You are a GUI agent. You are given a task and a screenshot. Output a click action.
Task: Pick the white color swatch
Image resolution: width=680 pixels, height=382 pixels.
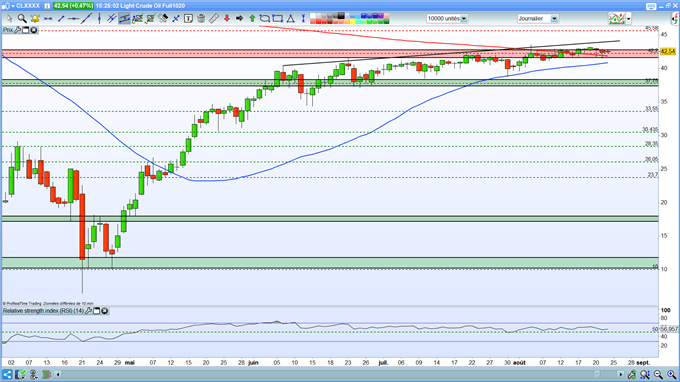click(x=313, y=16)
